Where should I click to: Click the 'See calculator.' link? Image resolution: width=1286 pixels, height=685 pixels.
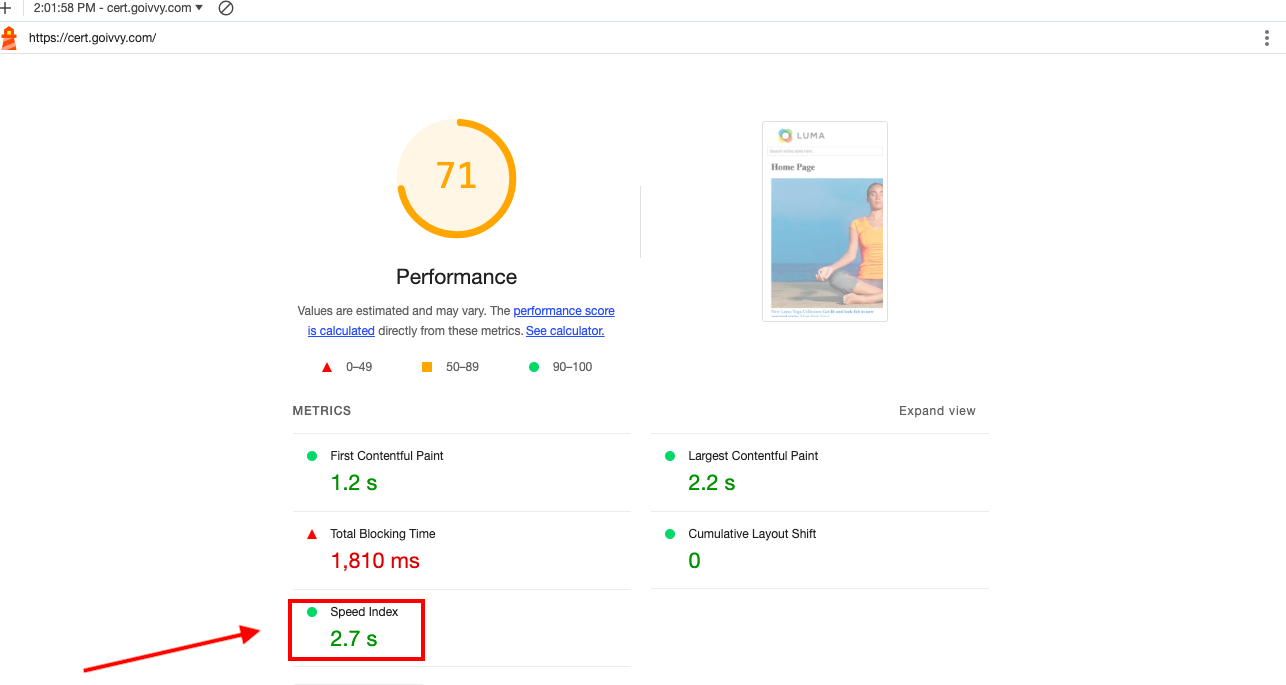(565, 331)
